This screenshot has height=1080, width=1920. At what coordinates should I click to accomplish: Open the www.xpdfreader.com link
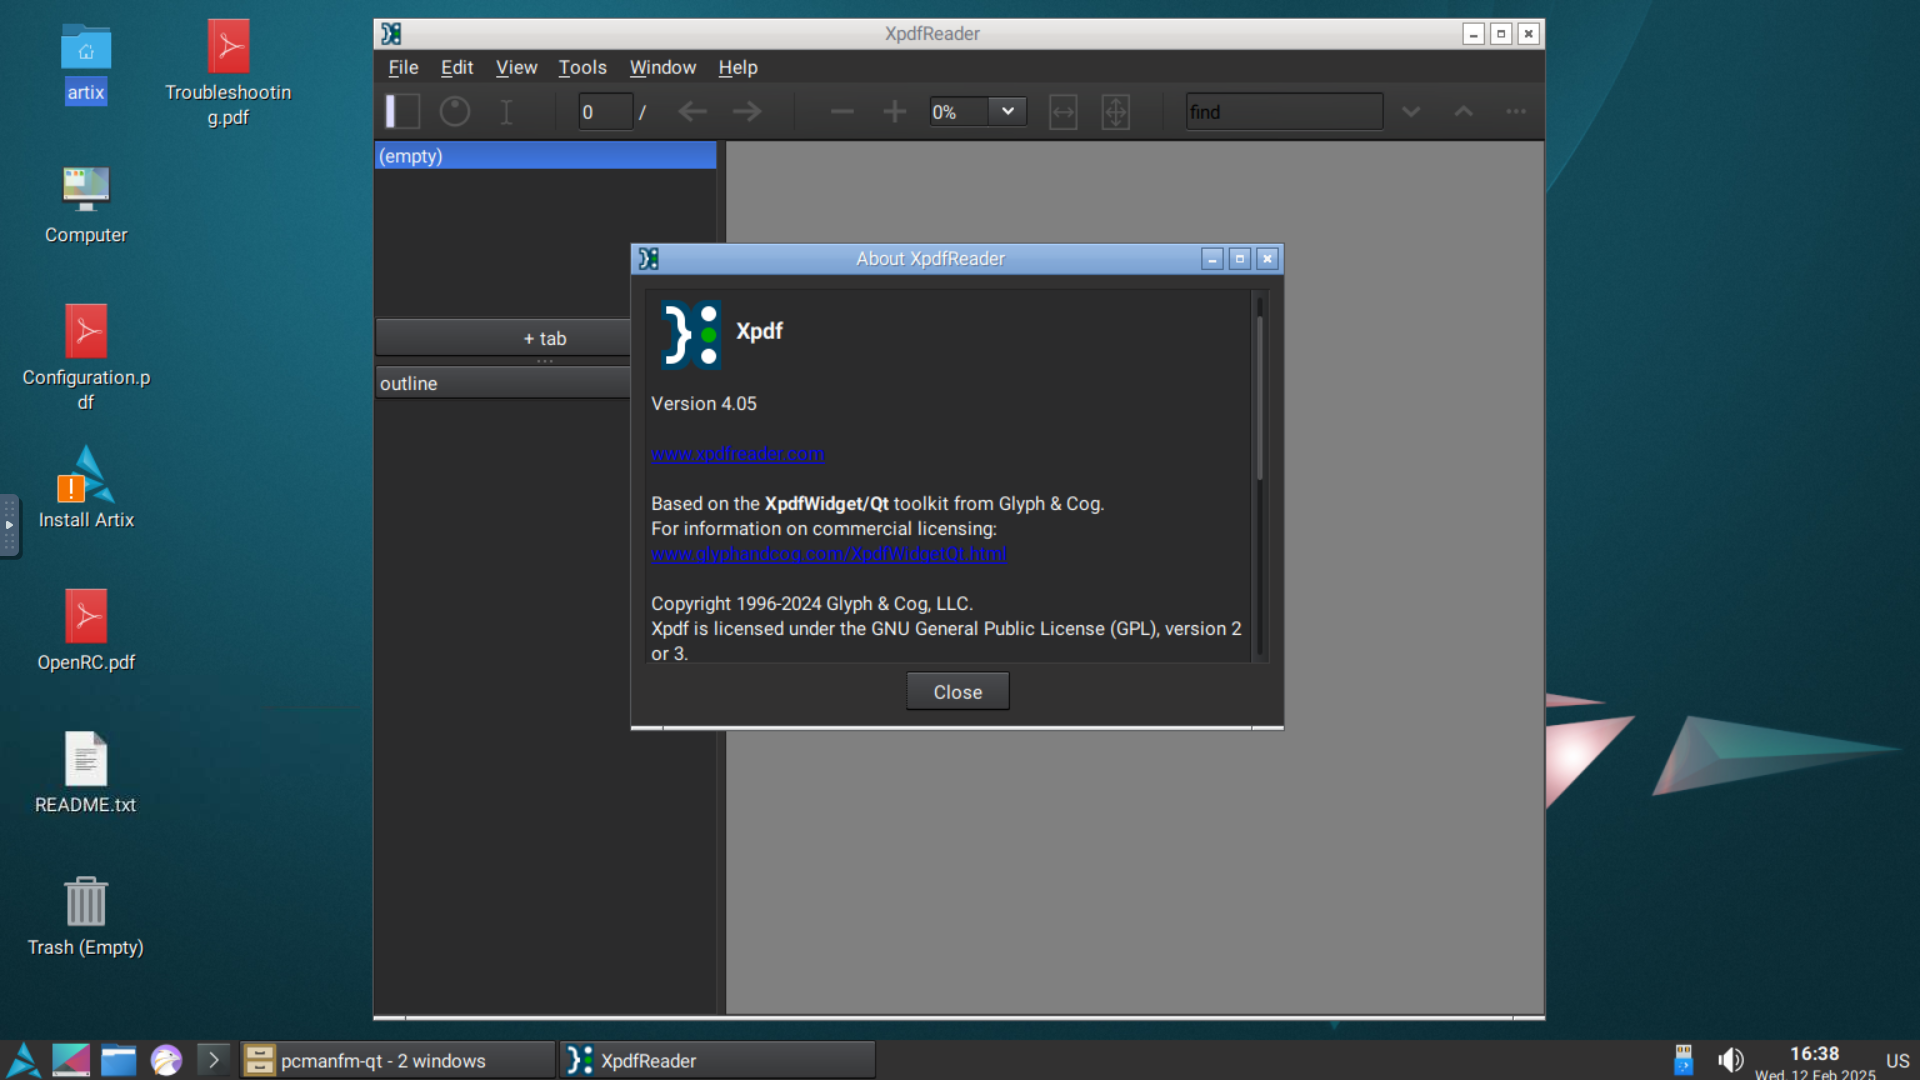coord(738,453)
